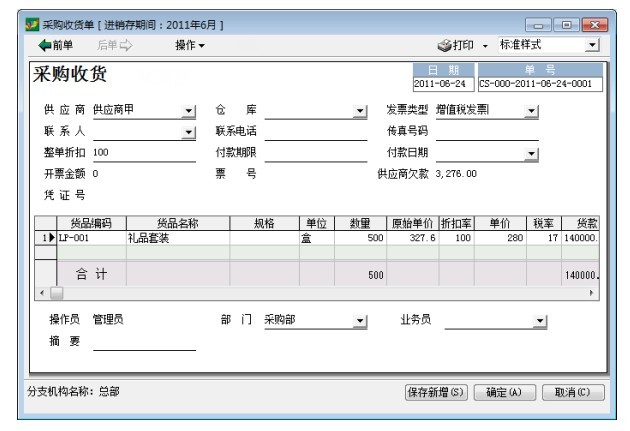The image size is (630, 431).
Task: Close the 采购收货单 window
Action: point(594,25)
